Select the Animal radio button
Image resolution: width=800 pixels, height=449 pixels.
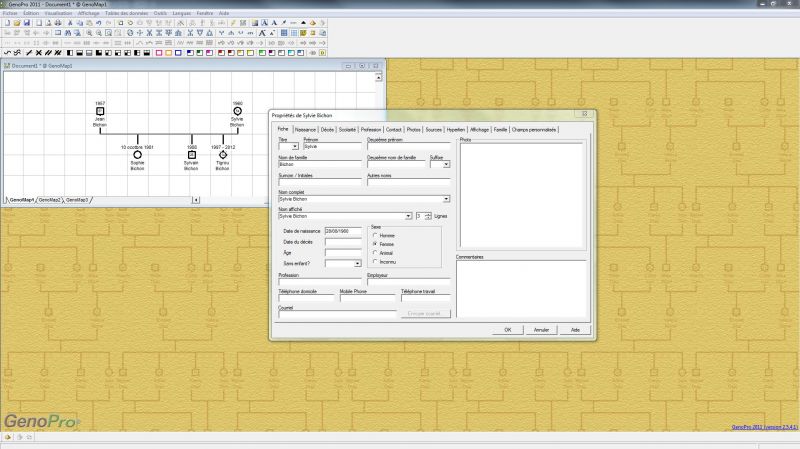coord(374,253)
